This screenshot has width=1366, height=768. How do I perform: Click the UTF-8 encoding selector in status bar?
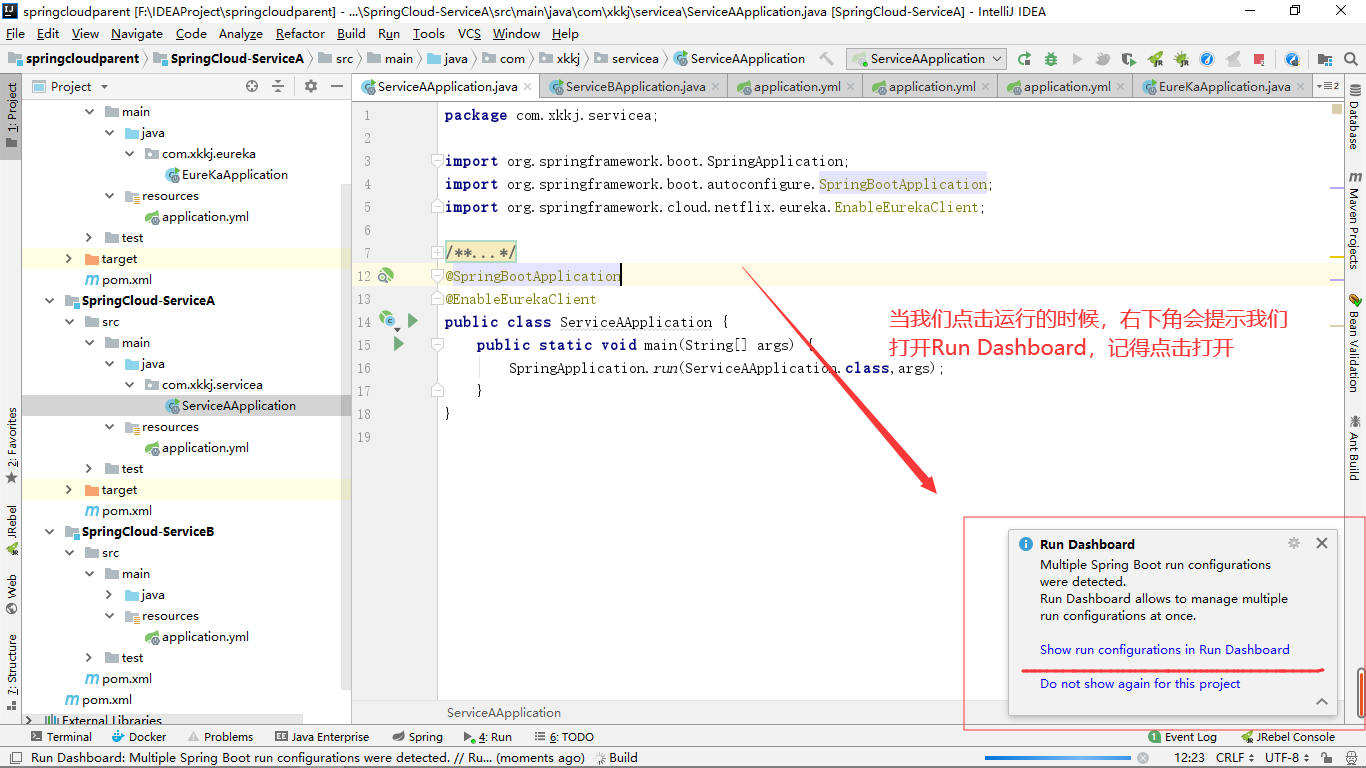click(x=1287, y=758)
